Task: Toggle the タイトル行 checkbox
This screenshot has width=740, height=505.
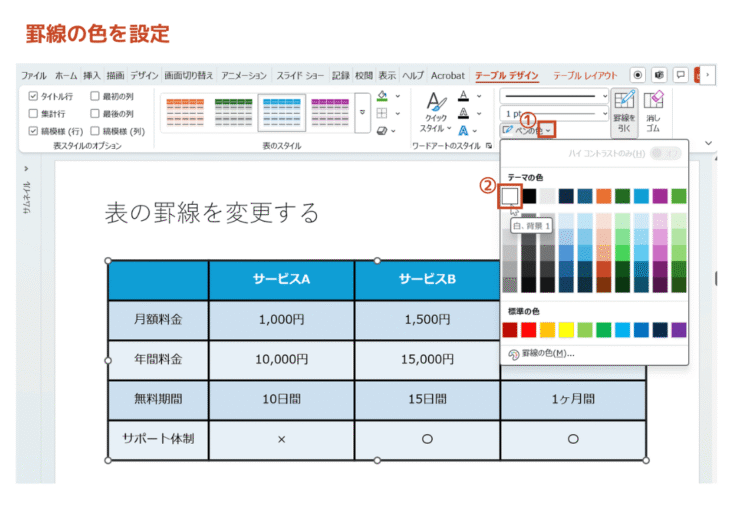Action: click(x=34, y=96)
